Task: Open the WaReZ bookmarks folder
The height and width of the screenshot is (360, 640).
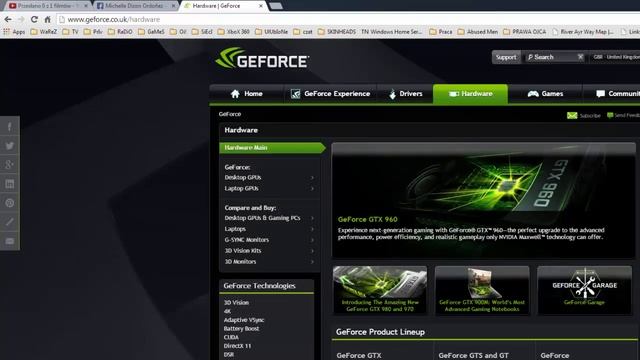Action: [44, 31]
